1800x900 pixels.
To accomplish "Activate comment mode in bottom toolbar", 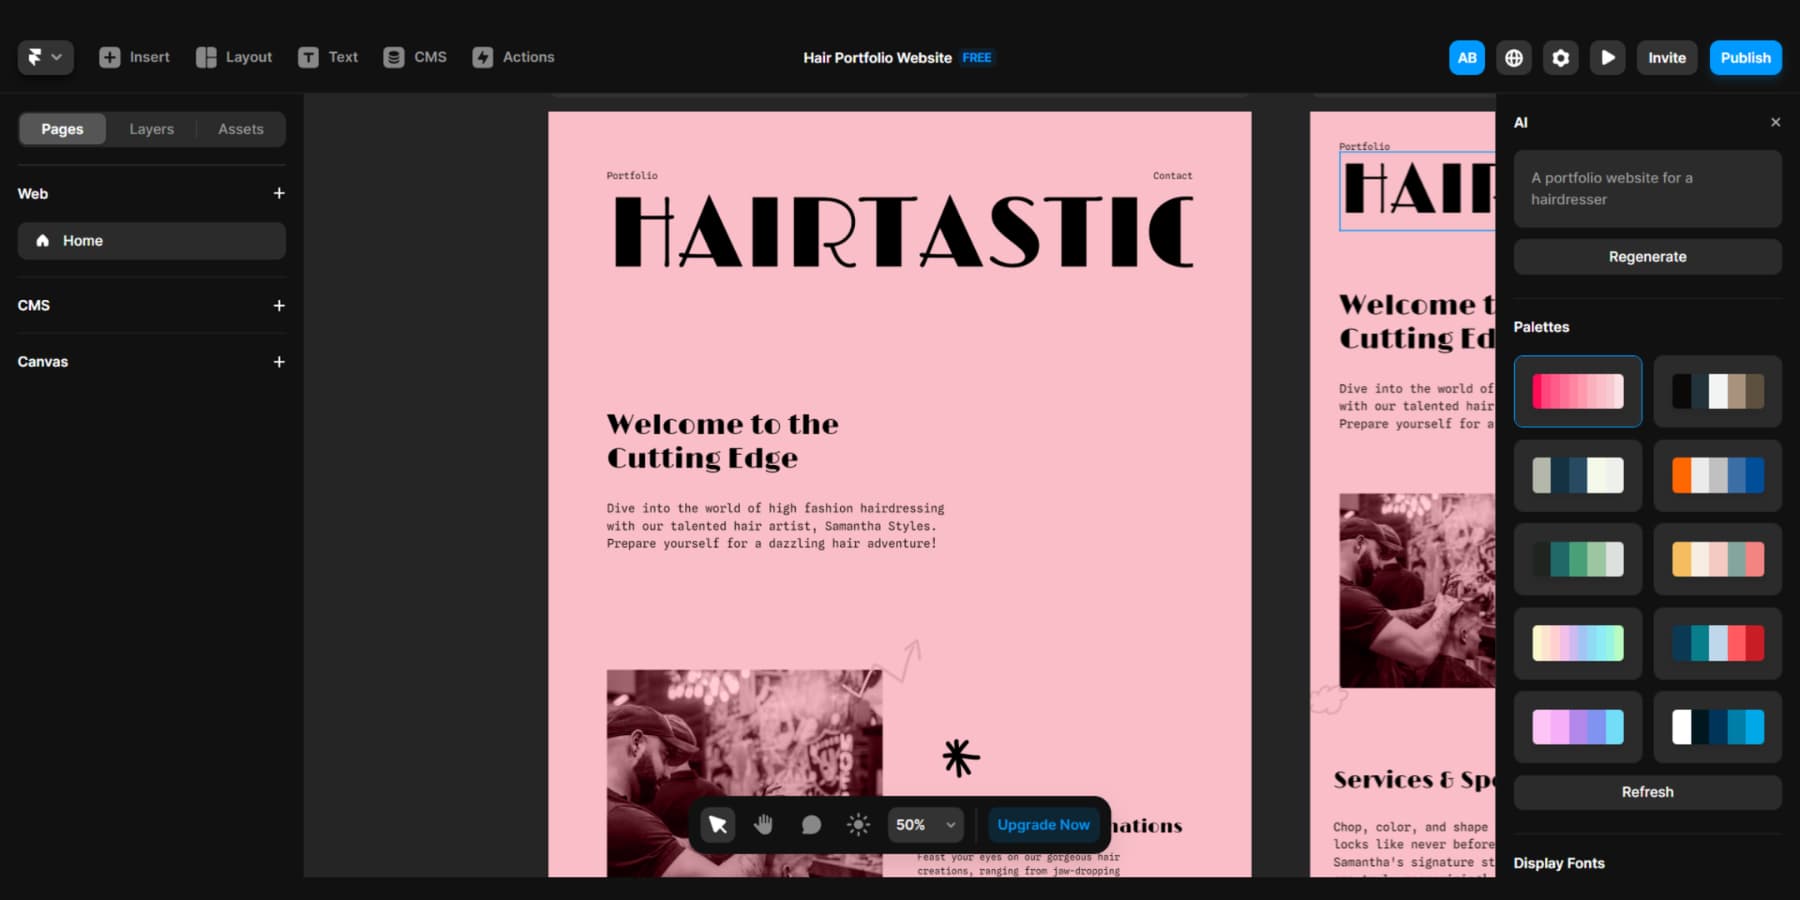I will [811, 824].
